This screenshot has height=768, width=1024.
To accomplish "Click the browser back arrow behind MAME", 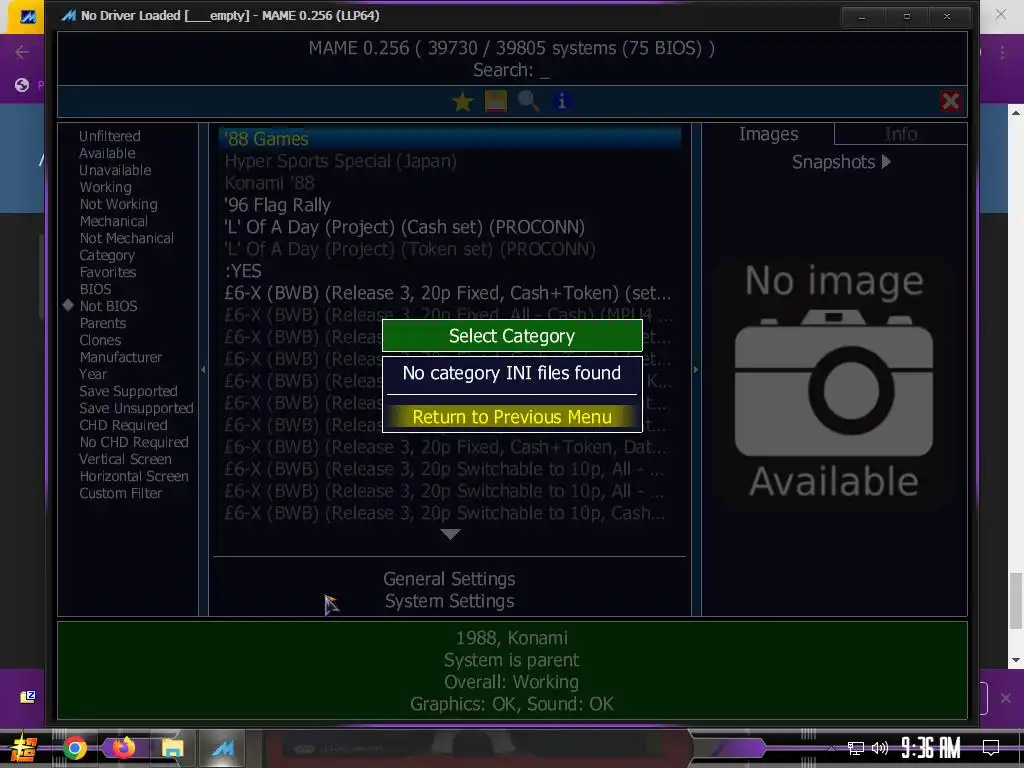I will point(22,52).
